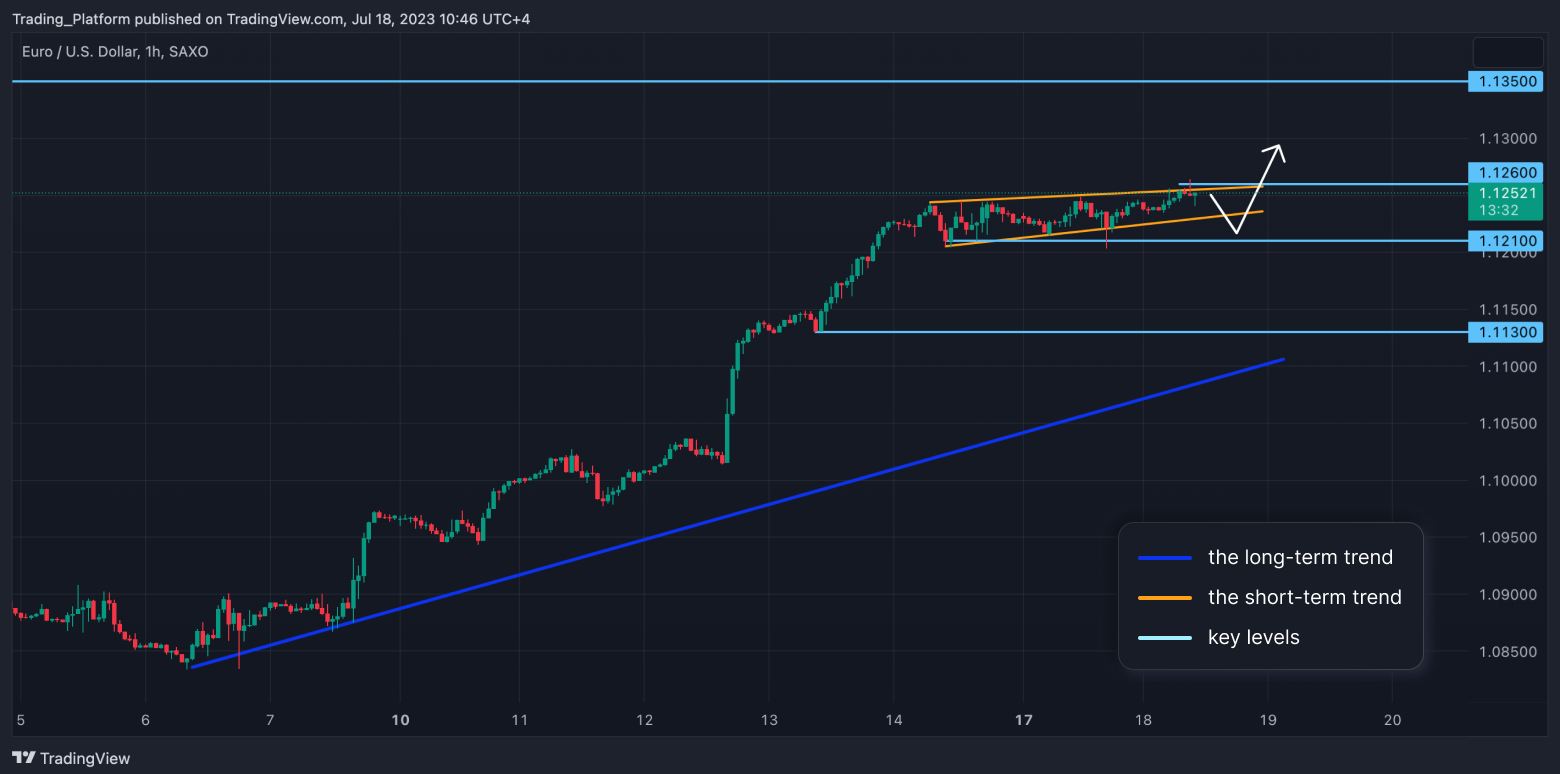Screen dimensions: 1560x774
Task: Click date 14 on the time axis
Action: (x=894, y=720)
